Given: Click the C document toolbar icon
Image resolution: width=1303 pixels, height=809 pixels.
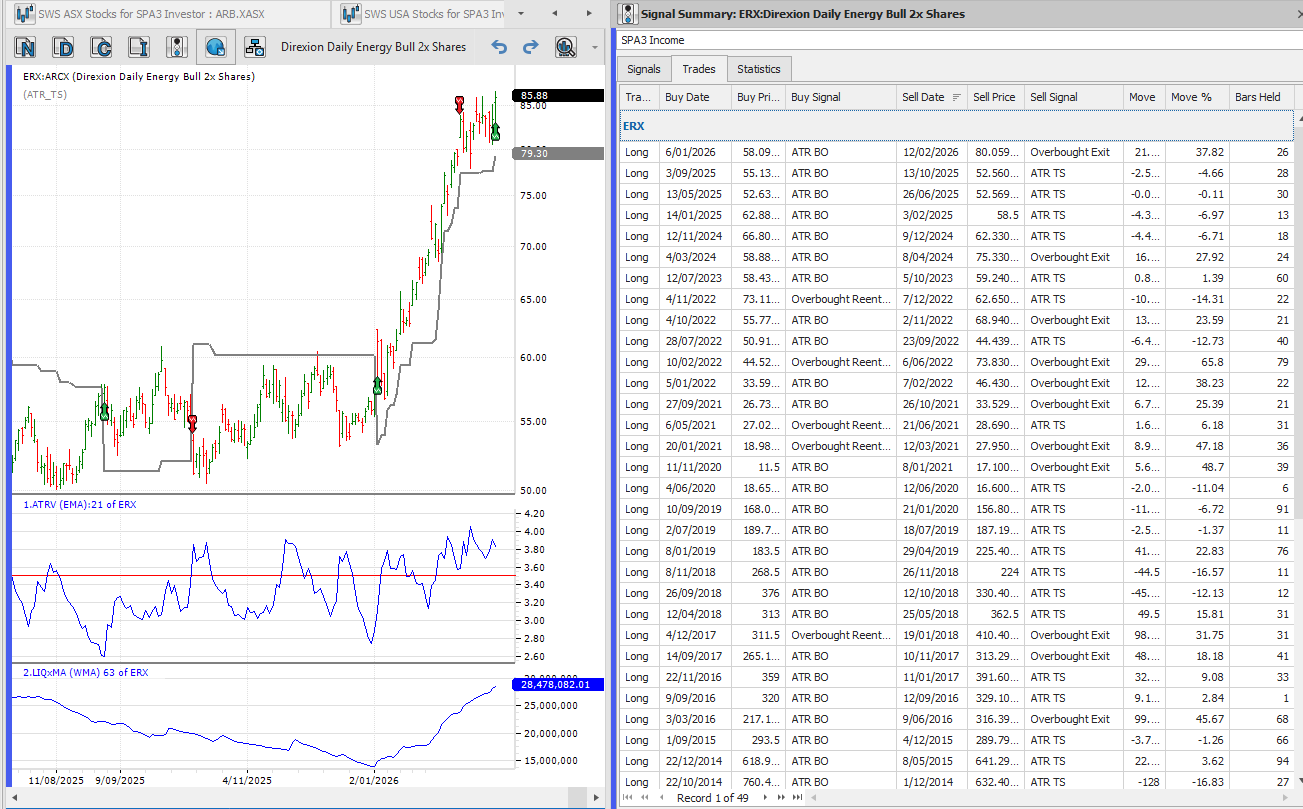Looking at the screenshot, I should point(101,47).
